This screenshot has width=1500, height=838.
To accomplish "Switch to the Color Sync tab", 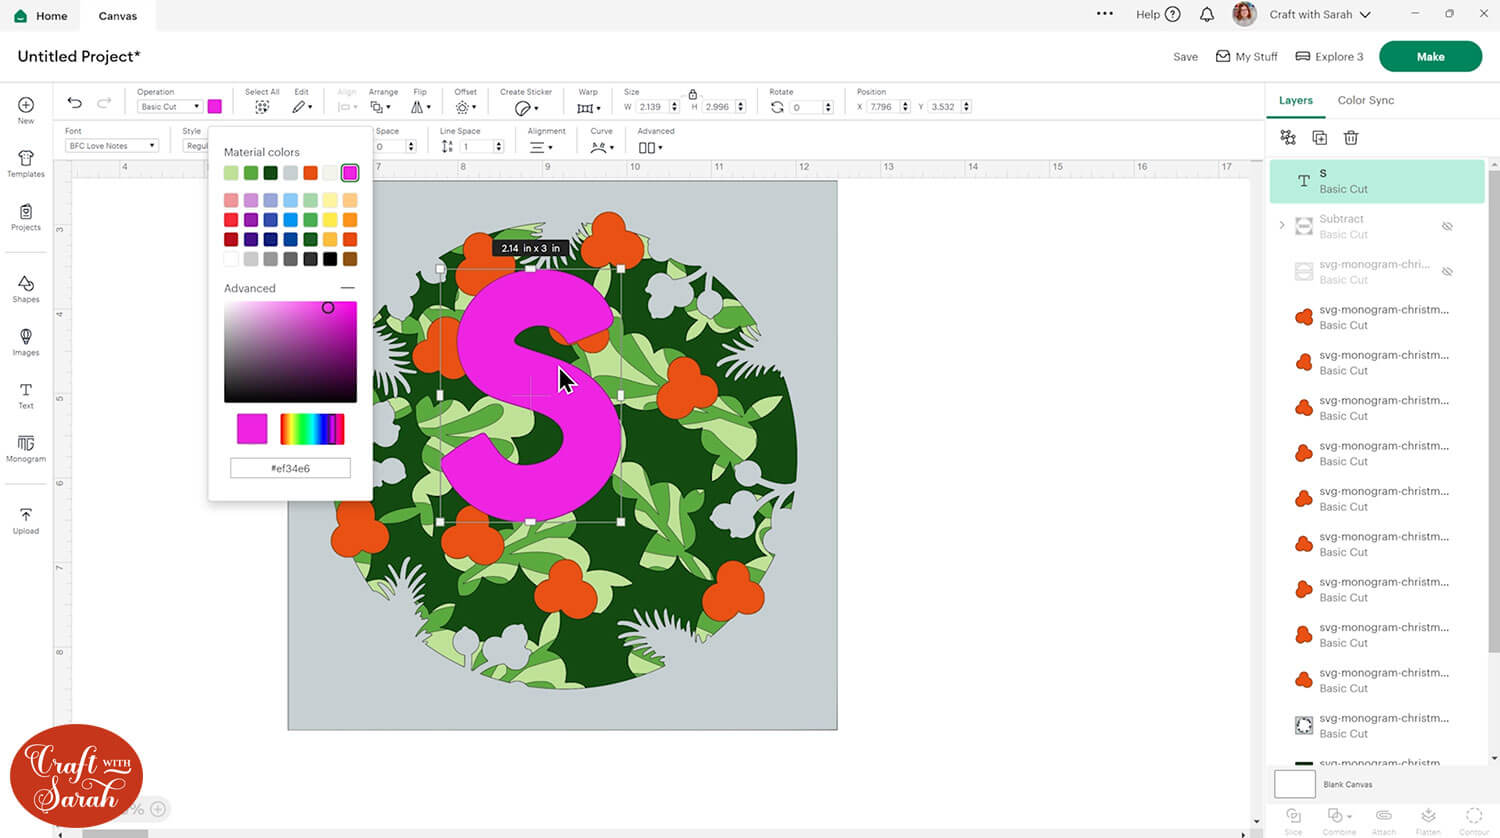I will coord(1365,100).
